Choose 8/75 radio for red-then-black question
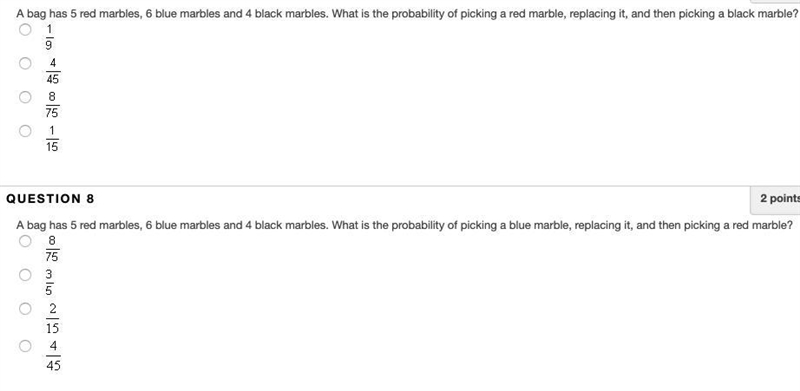This screenshot has width=800, height=391. pyautogui.click(x=25, y=97)
